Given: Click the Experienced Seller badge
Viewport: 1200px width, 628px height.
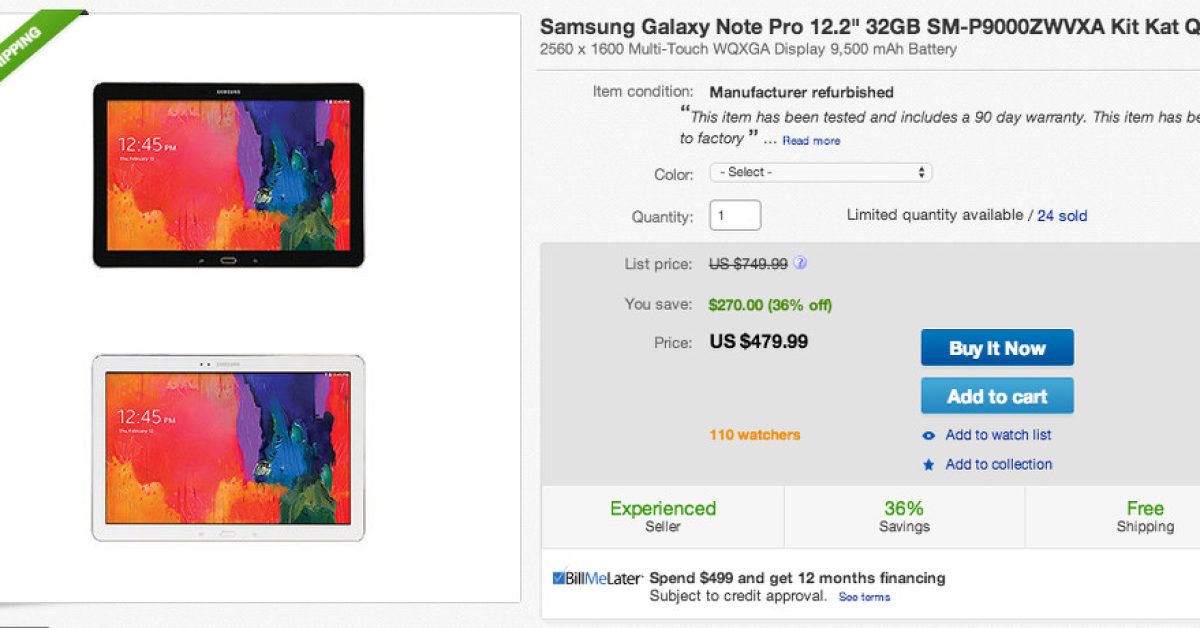Looking at the screenshot, I should (663, 516).
